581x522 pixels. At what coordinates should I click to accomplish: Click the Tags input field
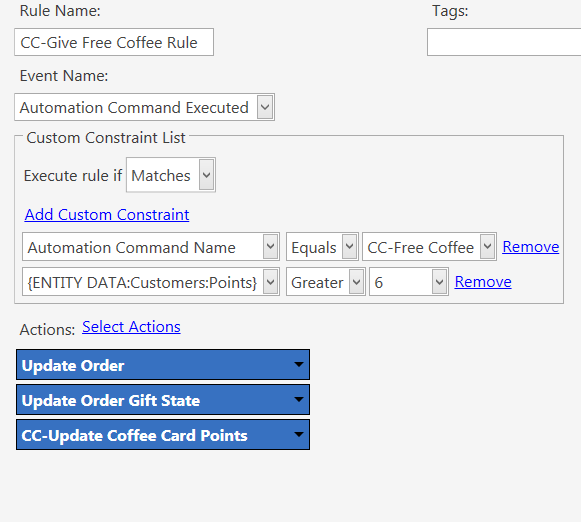(x=504, y=42)
